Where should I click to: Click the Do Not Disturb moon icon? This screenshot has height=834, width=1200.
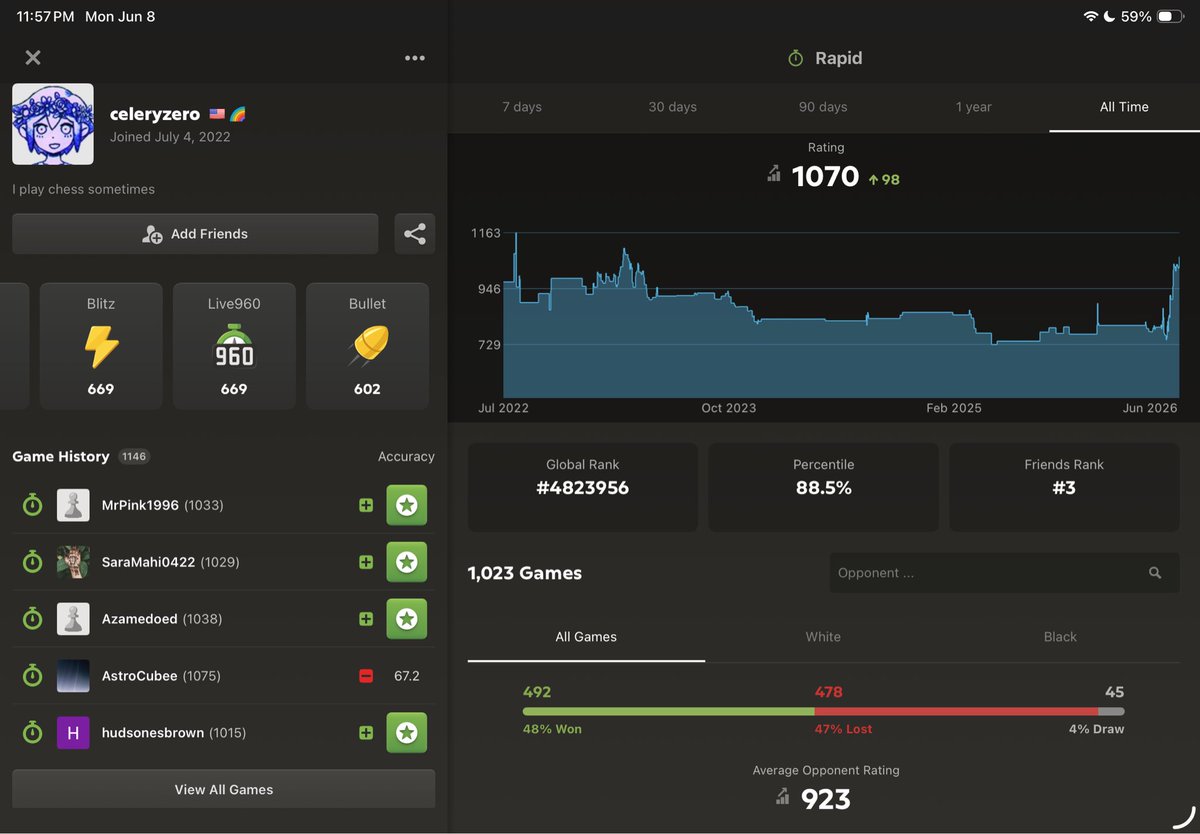1110,17
